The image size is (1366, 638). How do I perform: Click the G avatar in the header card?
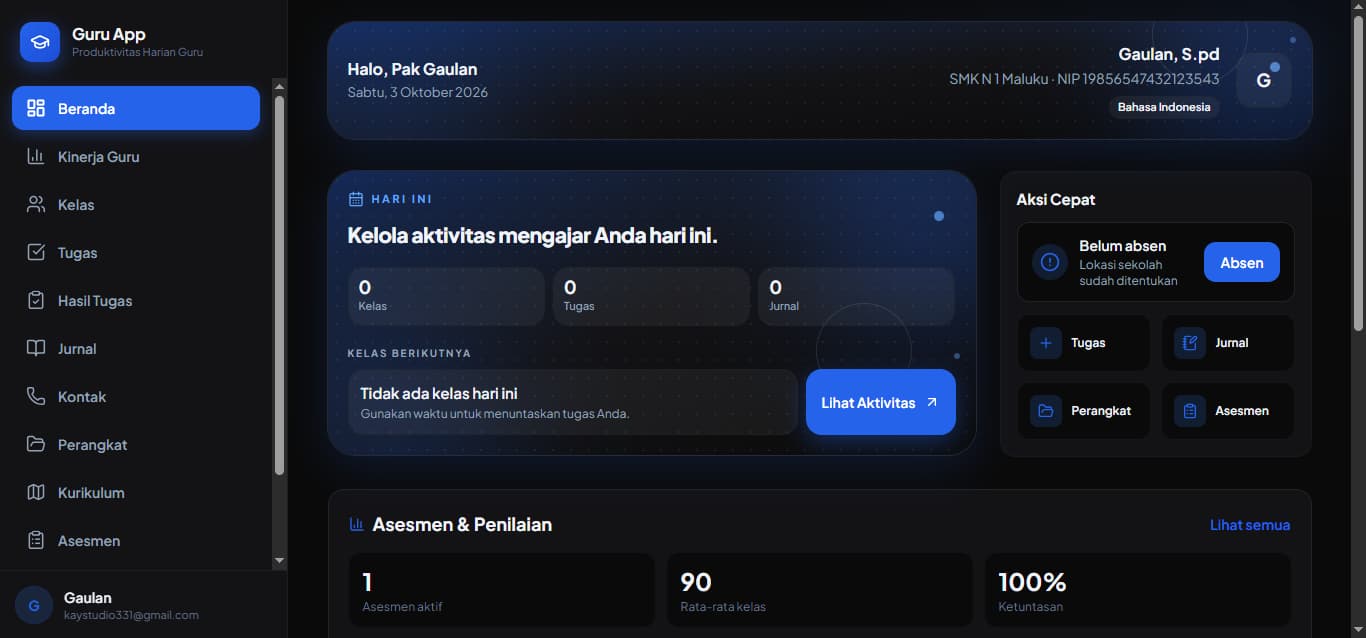click(x=1264, y=80)
